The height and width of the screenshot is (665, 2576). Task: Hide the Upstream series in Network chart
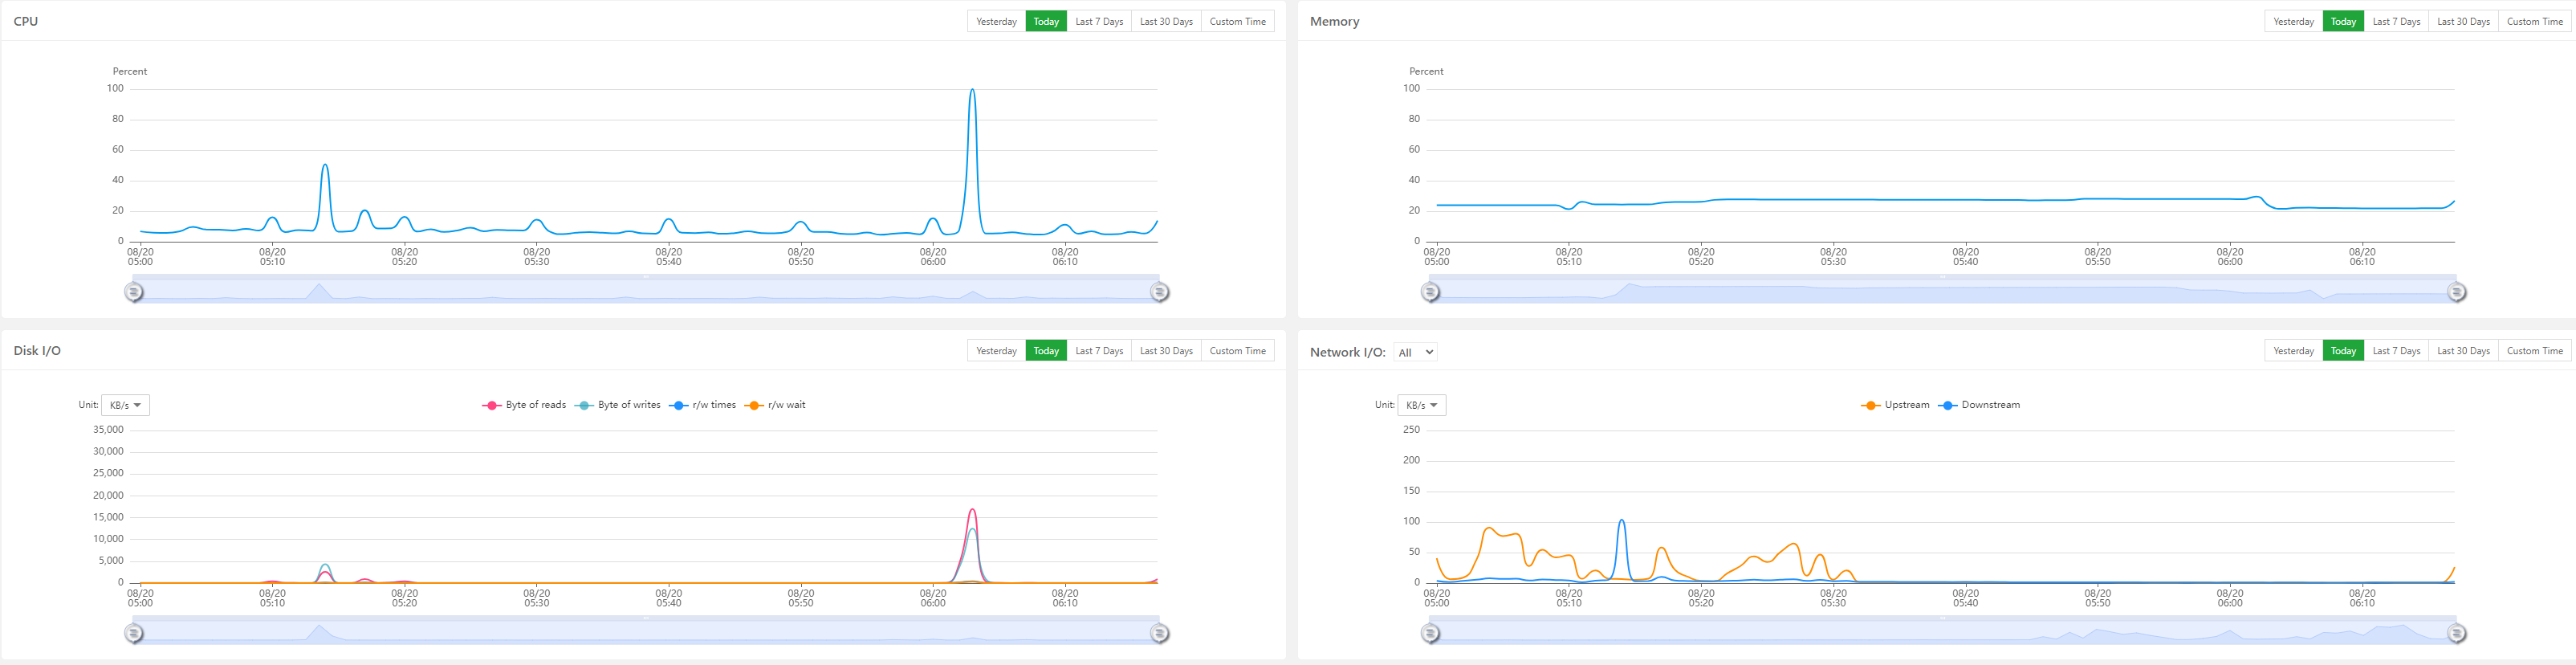point(1895,405)
